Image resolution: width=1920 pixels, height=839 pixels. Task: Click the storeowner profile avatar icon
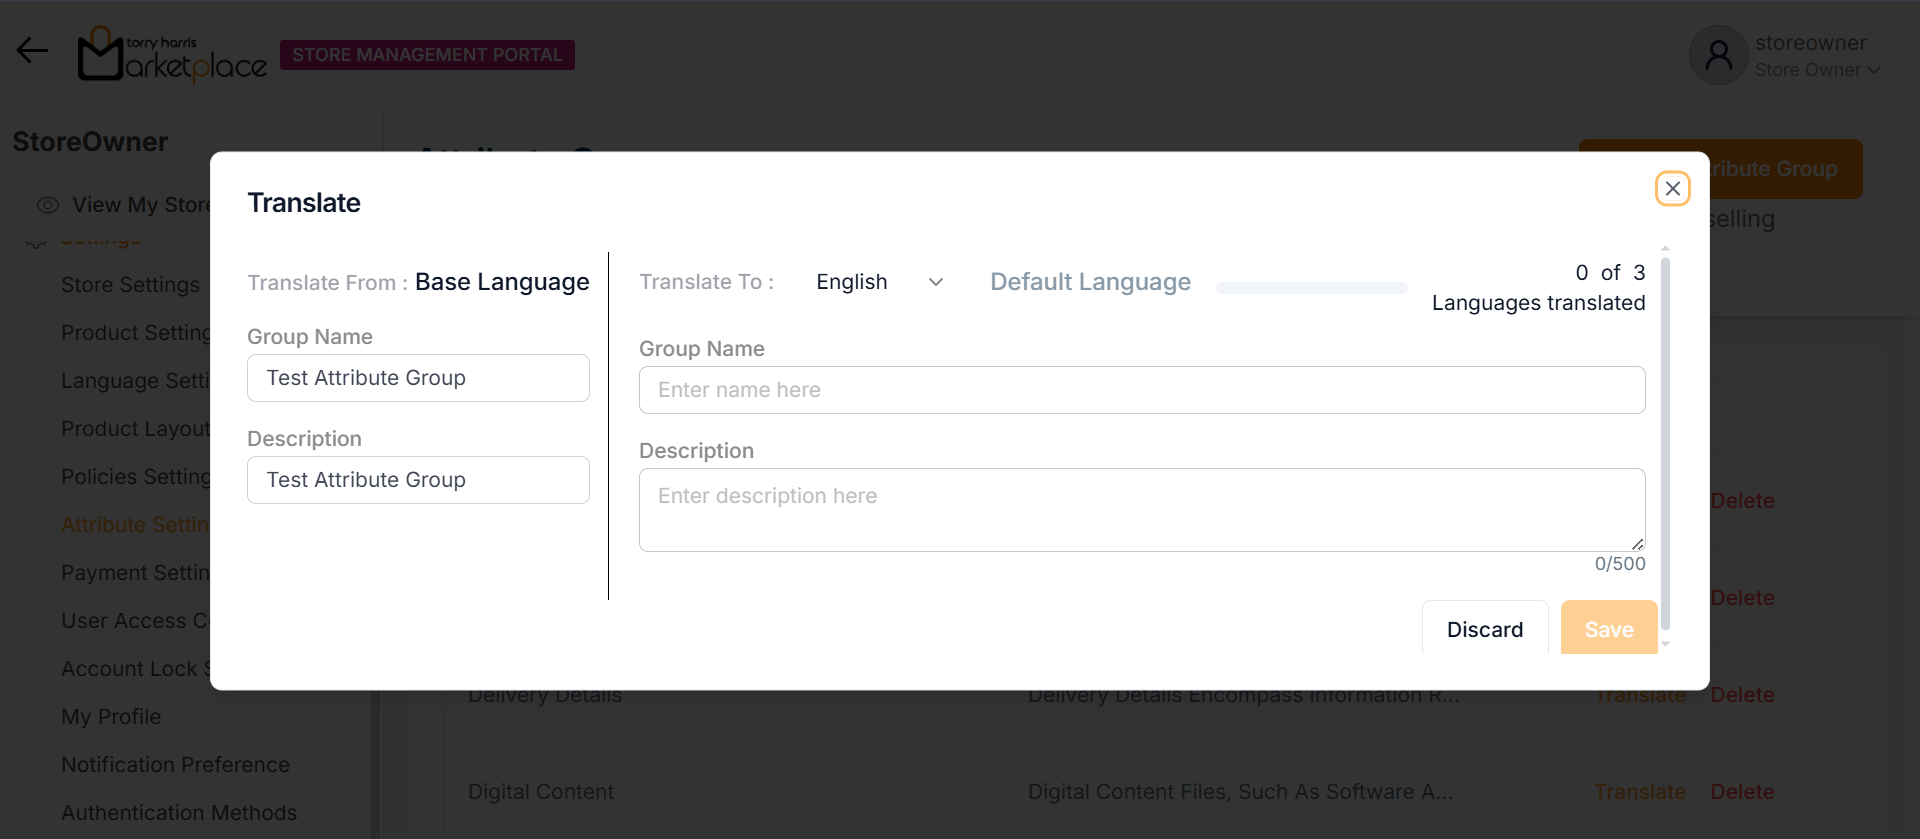tap(1718, 55)
